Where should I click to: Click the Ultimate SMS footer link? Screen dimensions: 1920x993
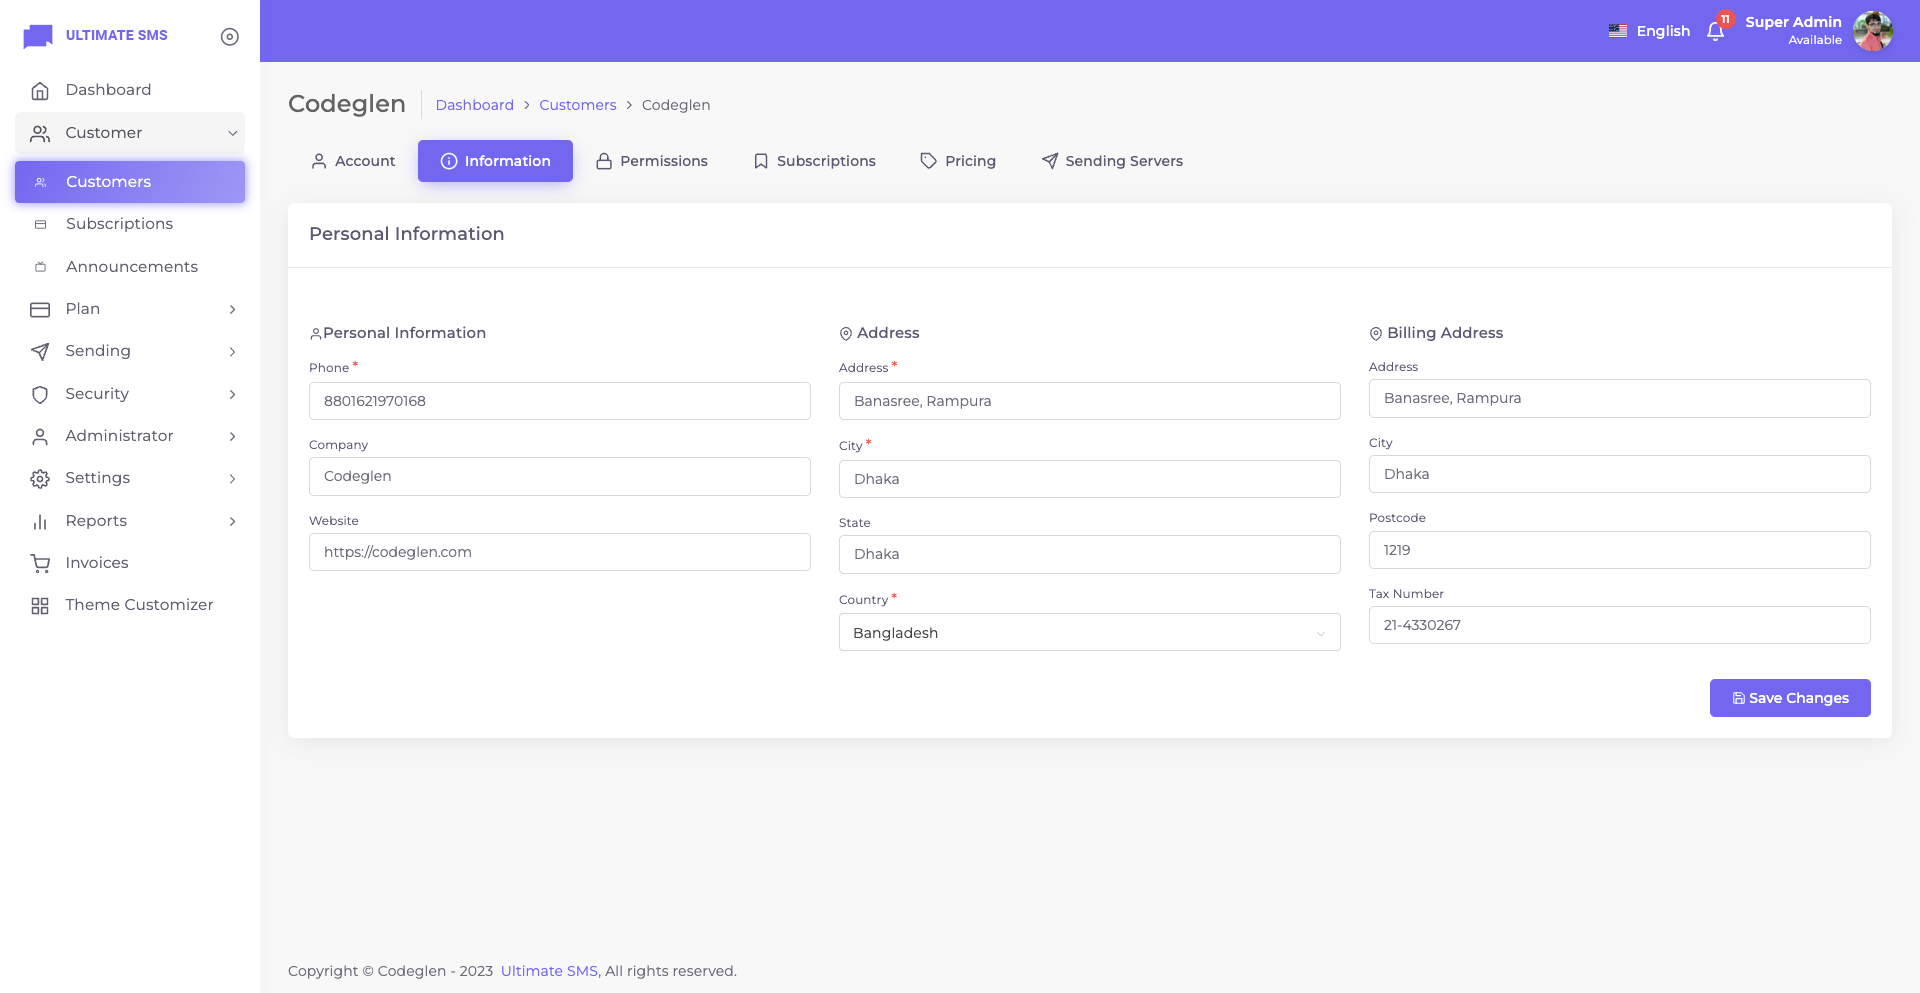click(549, 971)
